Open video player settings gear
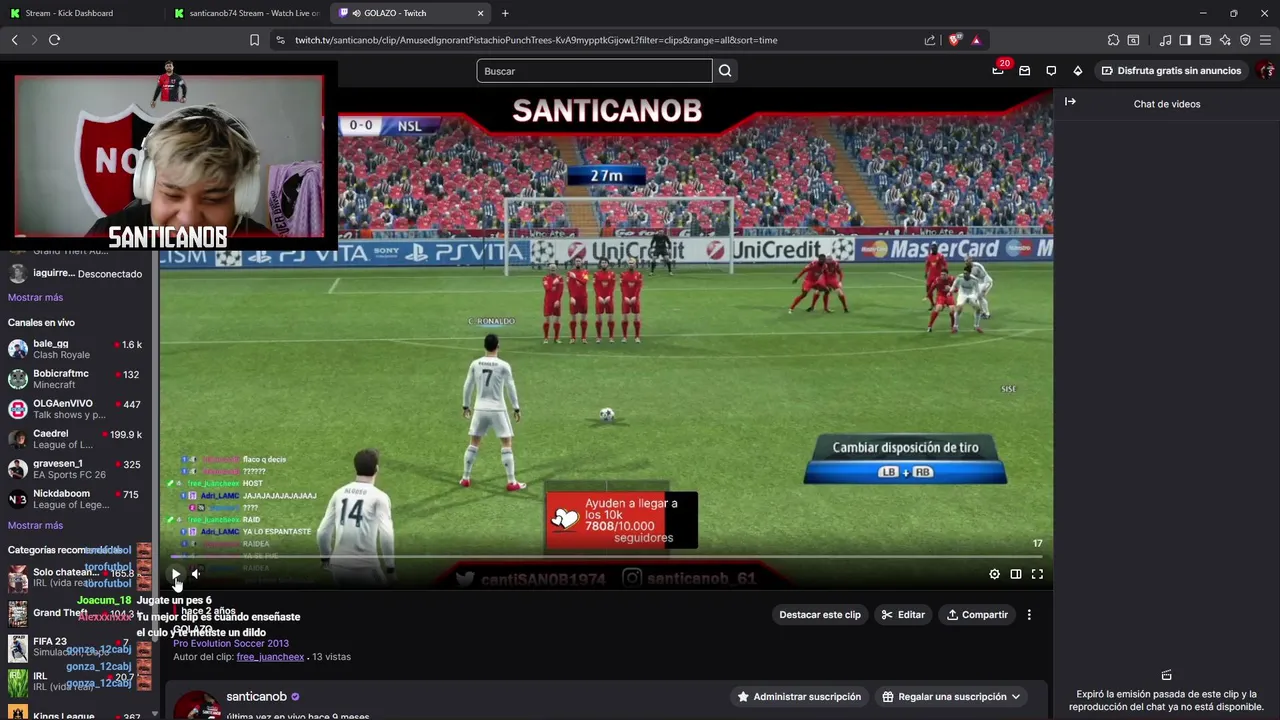1280x720 pixels. point(994,574)
